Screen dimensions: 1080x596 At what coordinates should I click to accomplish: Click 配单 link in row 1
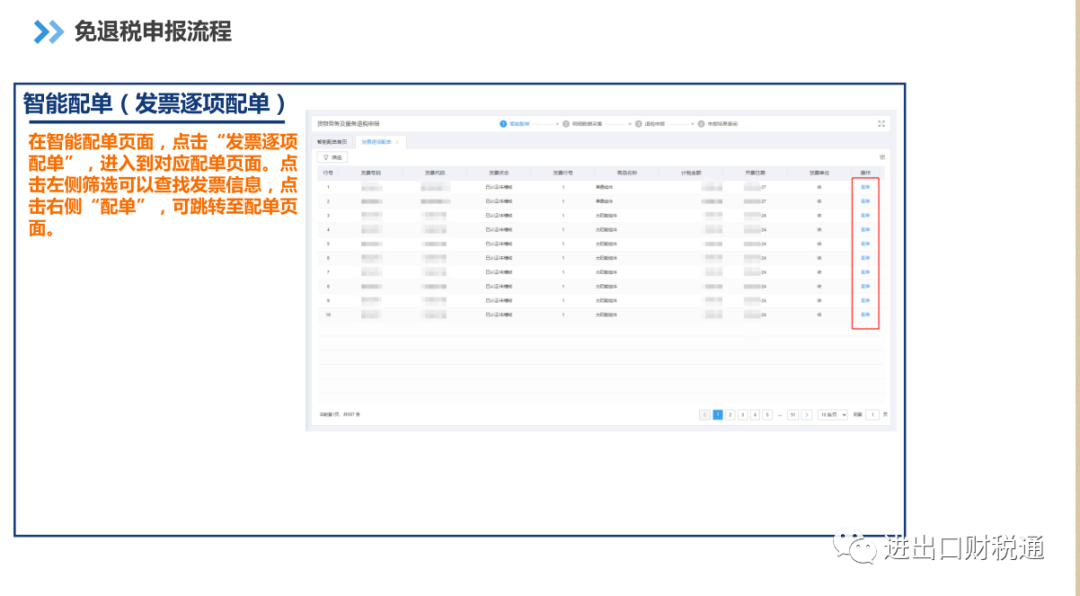click(x=866, y=187)
